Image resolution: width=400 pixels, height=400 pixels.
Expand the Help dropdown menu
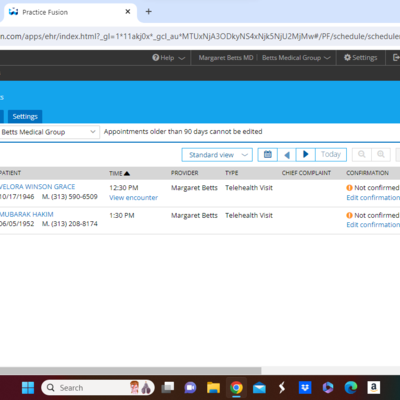tap(168, 58)
